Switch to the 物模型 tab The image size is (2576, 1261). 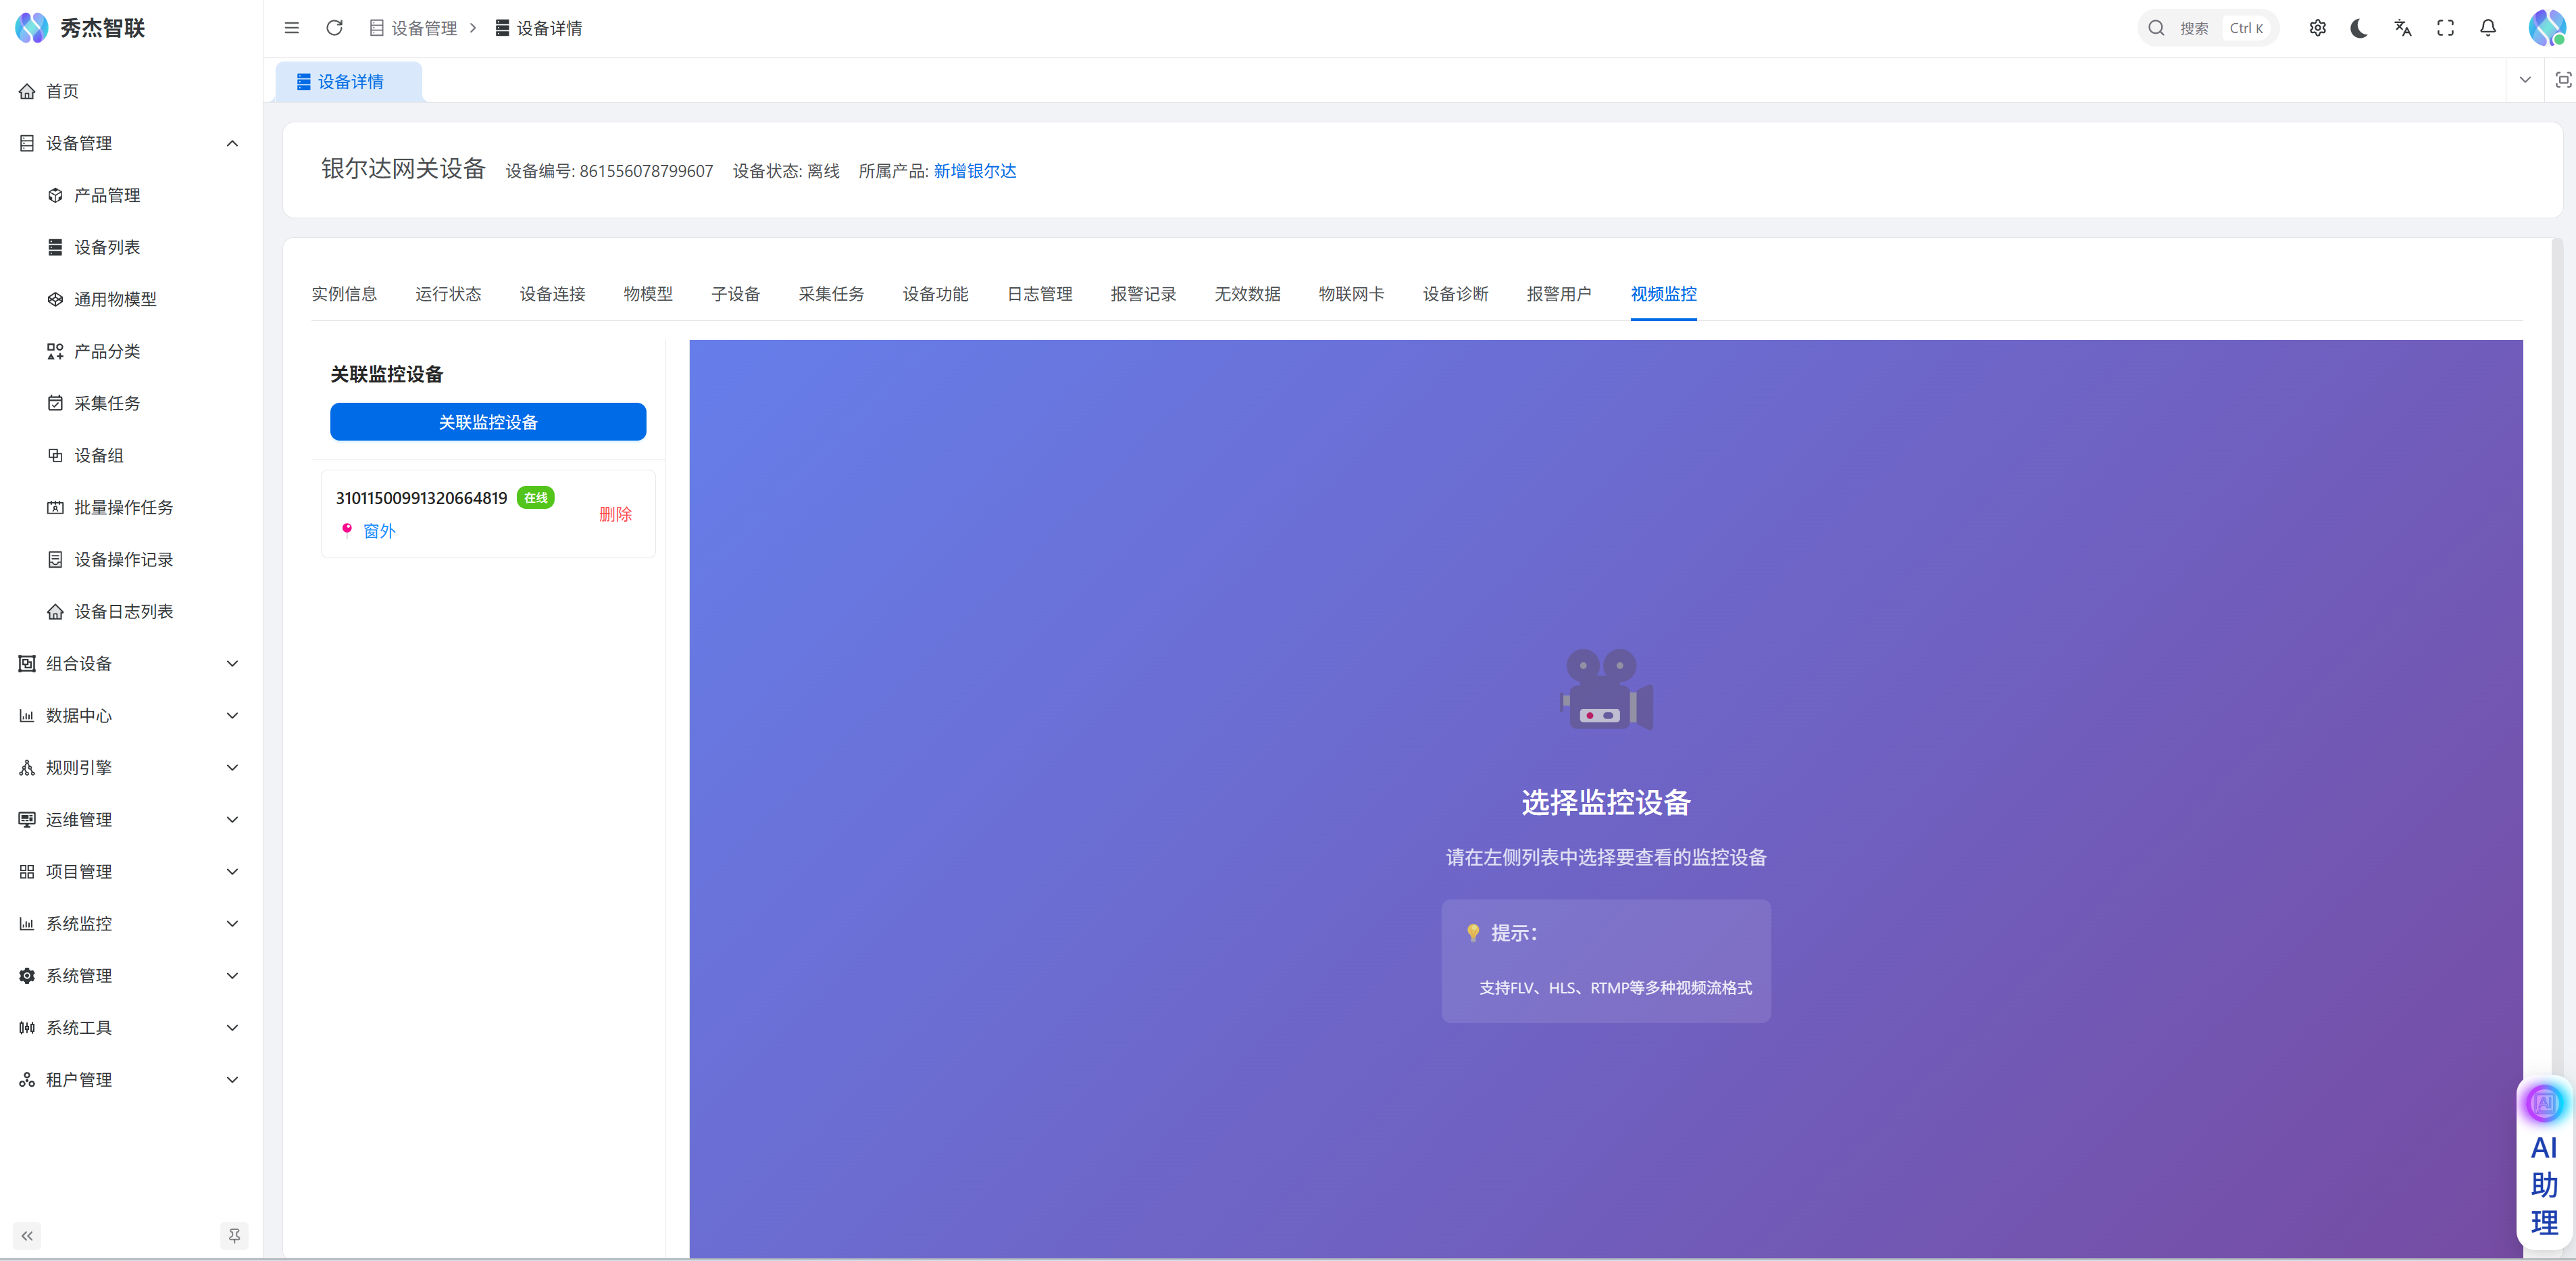pyautogui.click(x=647, y=294)
